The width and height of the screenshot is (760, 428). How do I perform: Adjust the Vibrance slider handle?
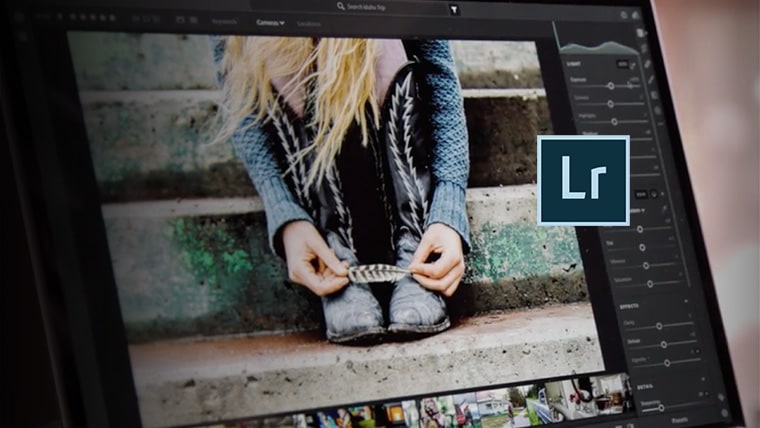[646, 266]
